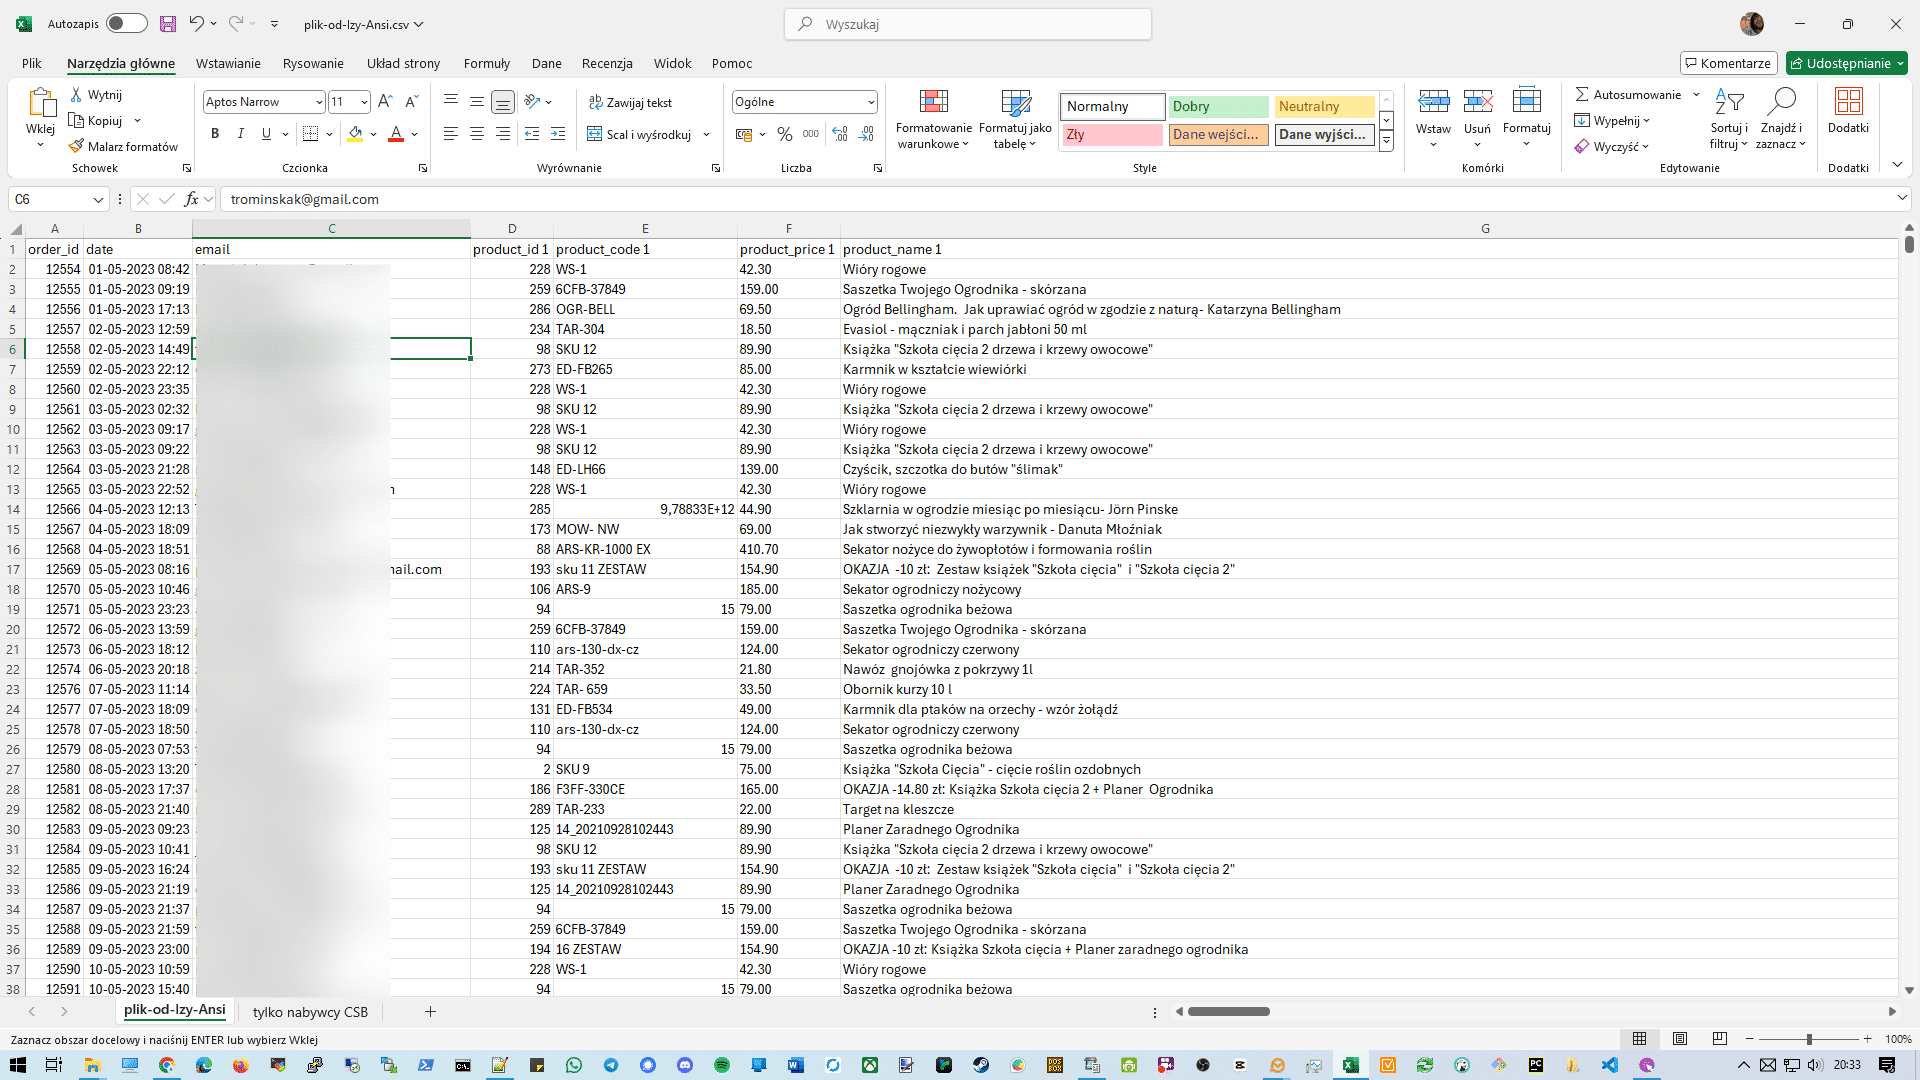Expand the Name Box dropdown for C6

[98, 199]
